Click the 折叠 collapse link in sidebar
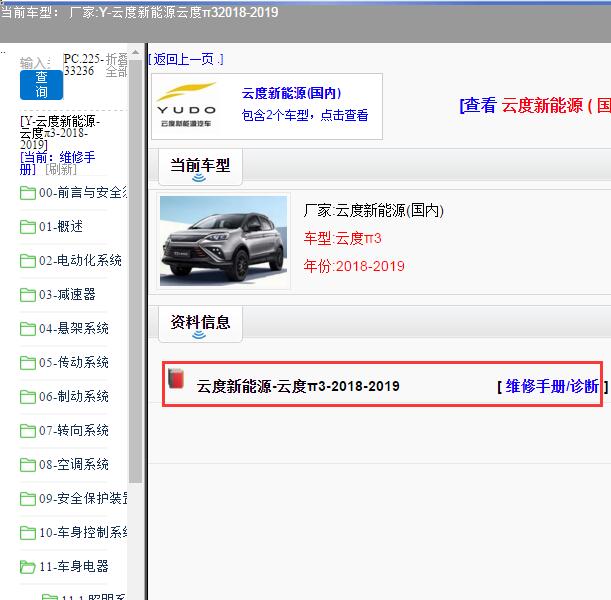611x600 pixels. click(117, 59)
